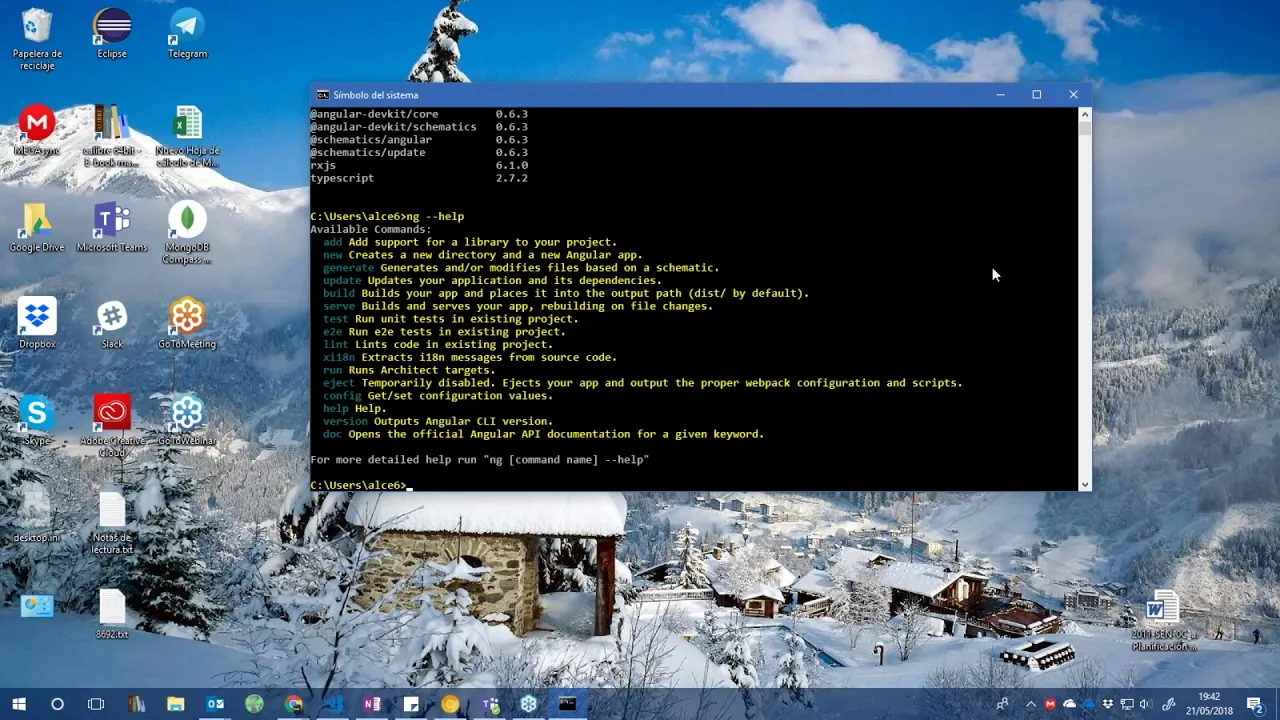The width and height of the screenshot is (1280, 720).
Task: Open the Papelera de reciclaje desktop icon
Action: point(37,40)
